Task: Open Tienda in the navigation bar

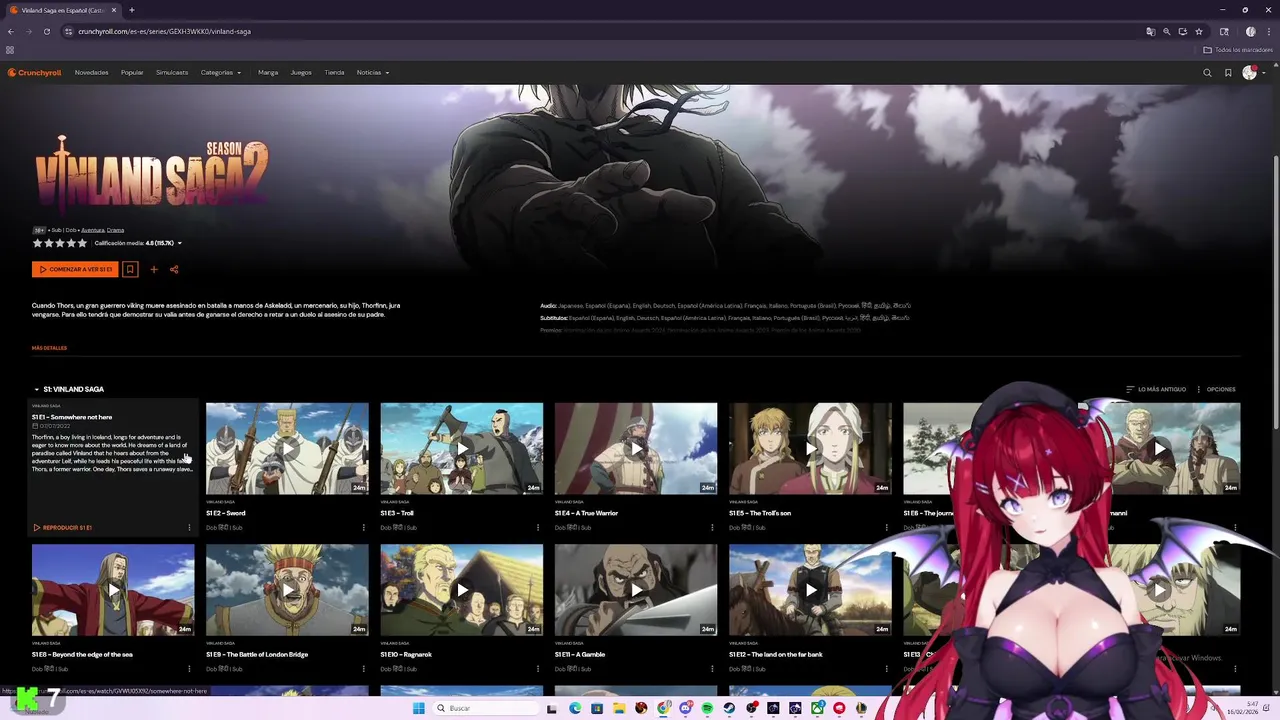Action: coord(334,72)
